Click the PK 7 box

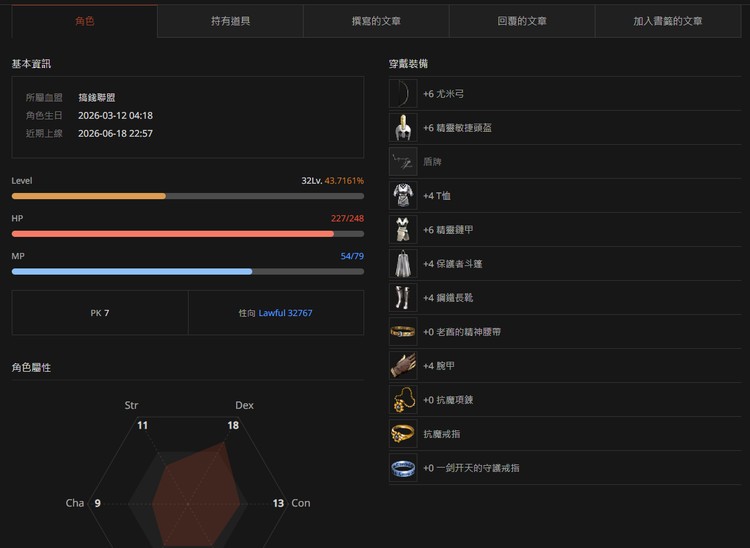[100, 313]
